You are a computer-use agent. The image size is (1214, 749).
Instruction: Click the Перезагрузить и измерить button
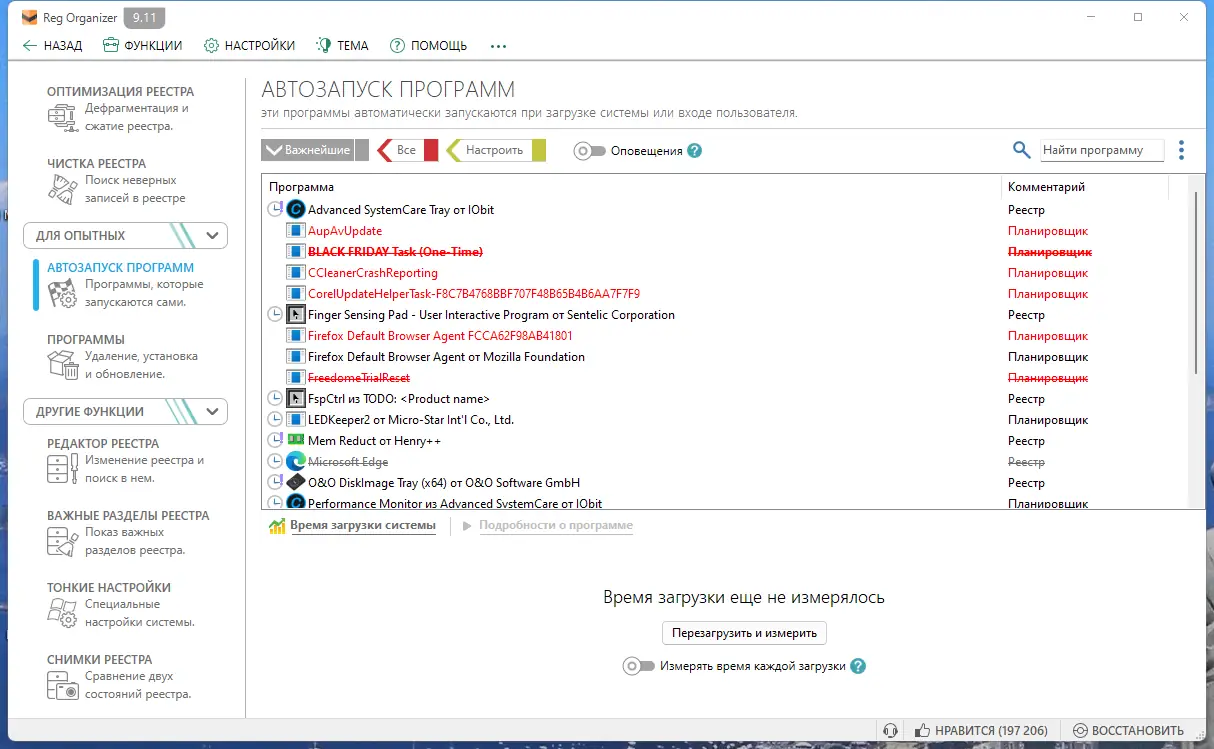pos(745,633)
